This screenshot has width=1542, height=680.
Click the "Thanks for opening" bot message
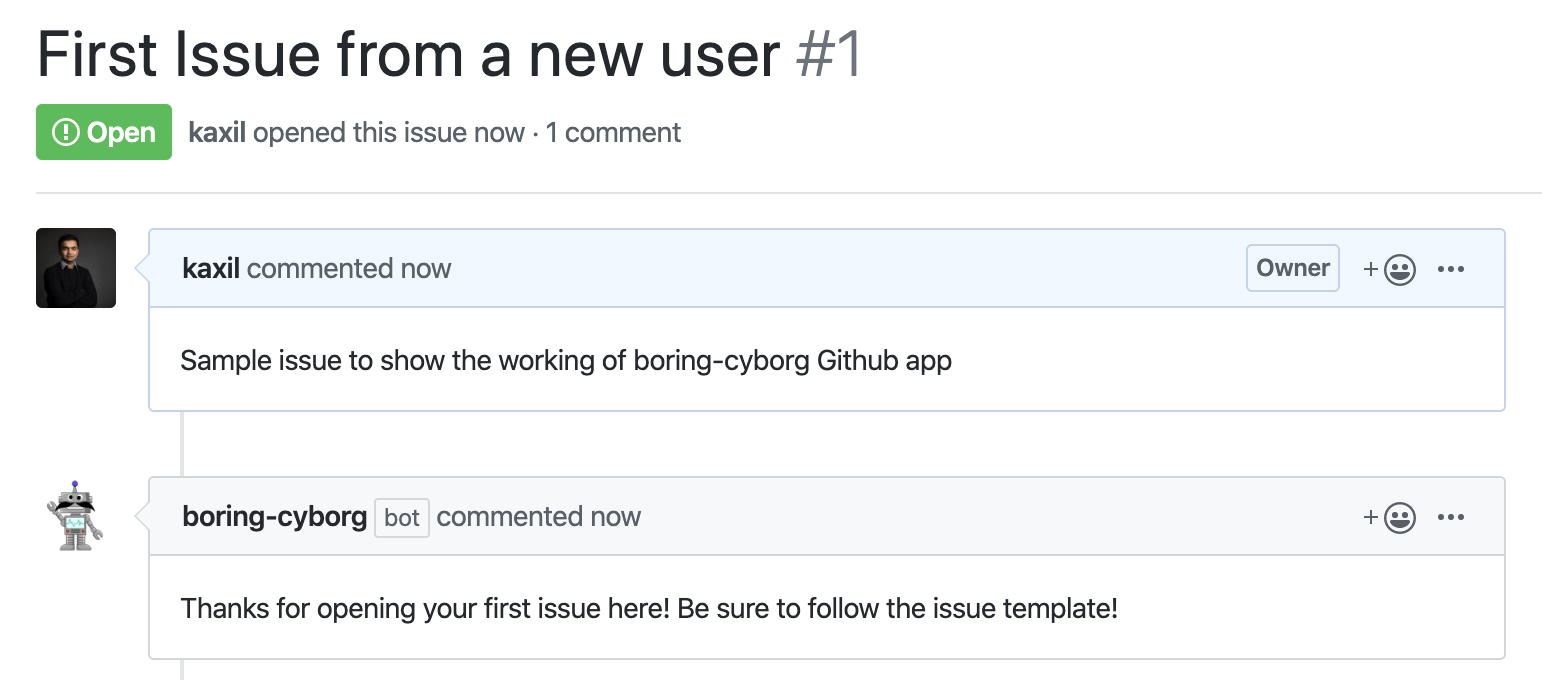[x=648, y=608]
